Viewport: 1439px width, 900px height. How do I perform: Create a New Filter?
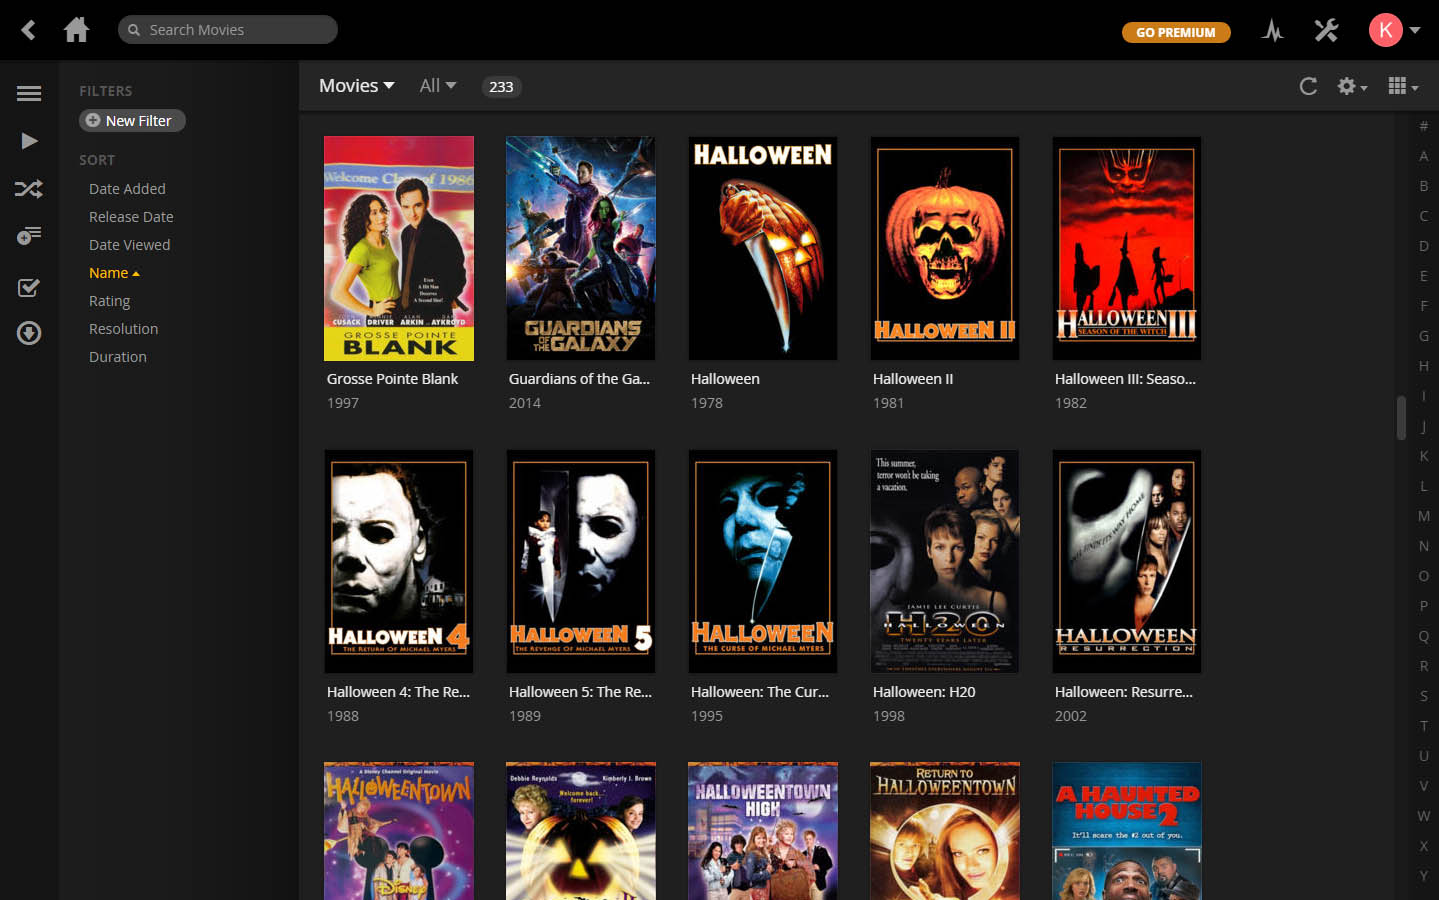coord(131,120)
